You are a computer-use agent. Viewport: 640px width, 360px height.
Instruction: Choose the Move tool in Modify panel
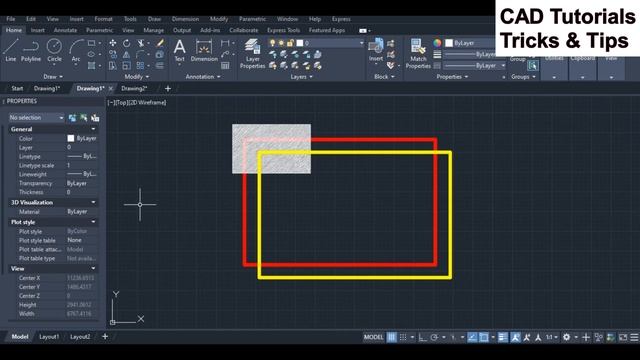point(113,43)
